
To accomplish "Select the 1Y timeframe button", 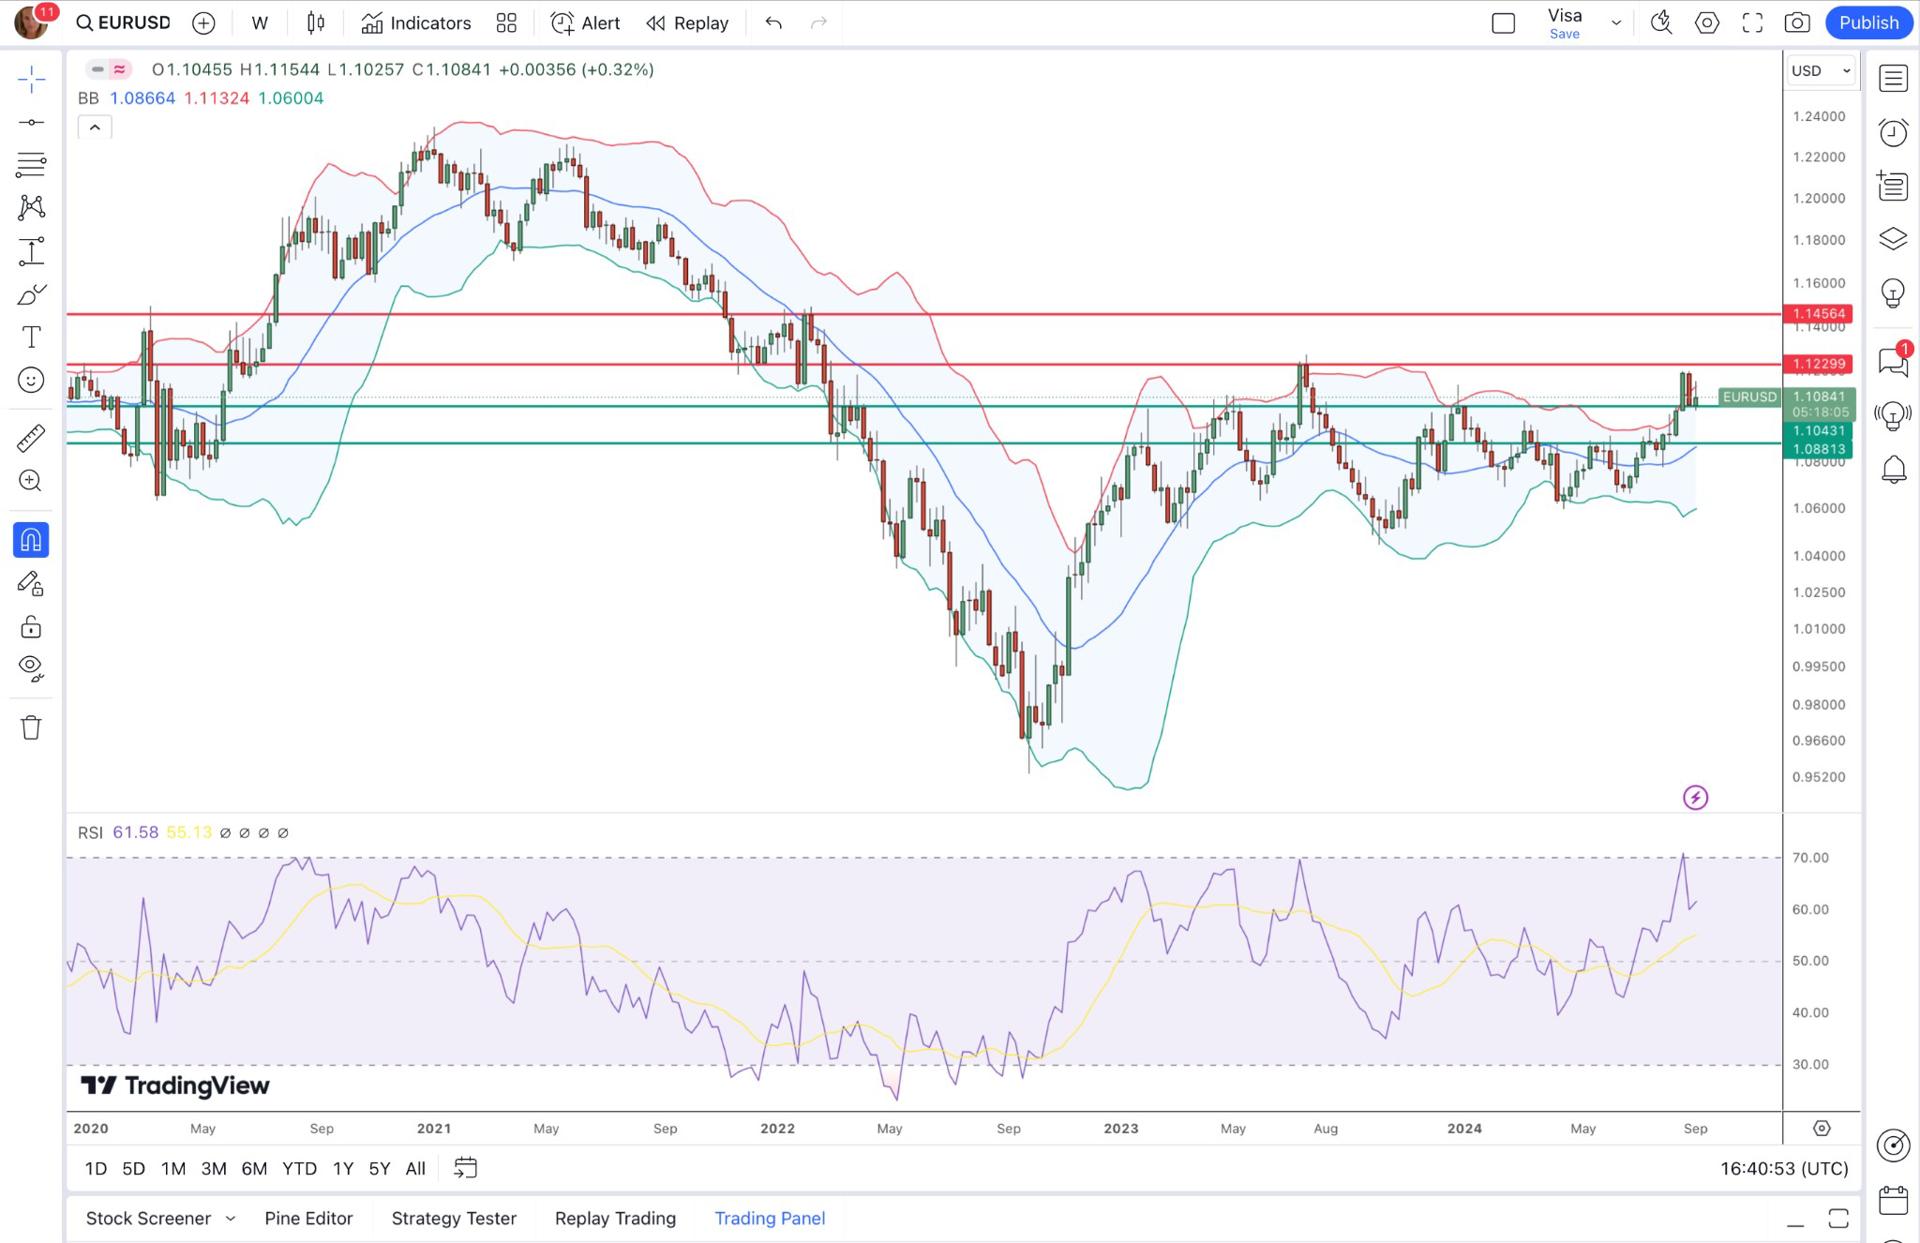I will pyautogui.click(x=342, y=1168).
